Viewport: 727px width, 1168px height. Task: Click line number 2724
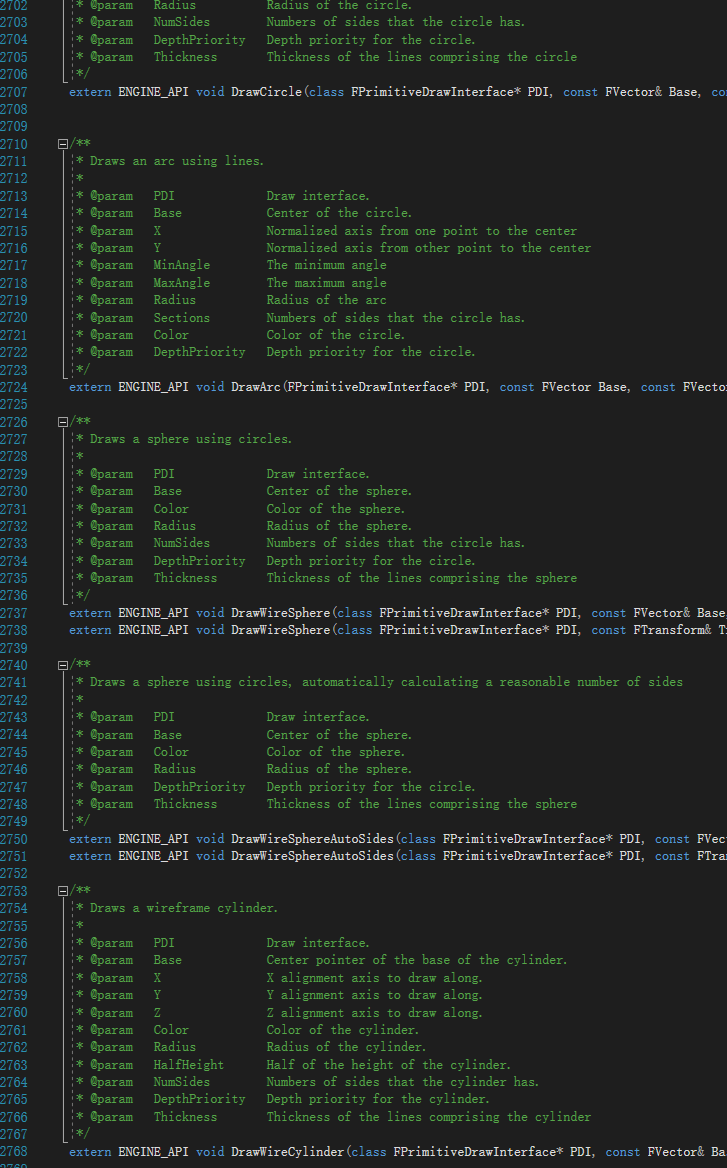click(x=13, y=387)
